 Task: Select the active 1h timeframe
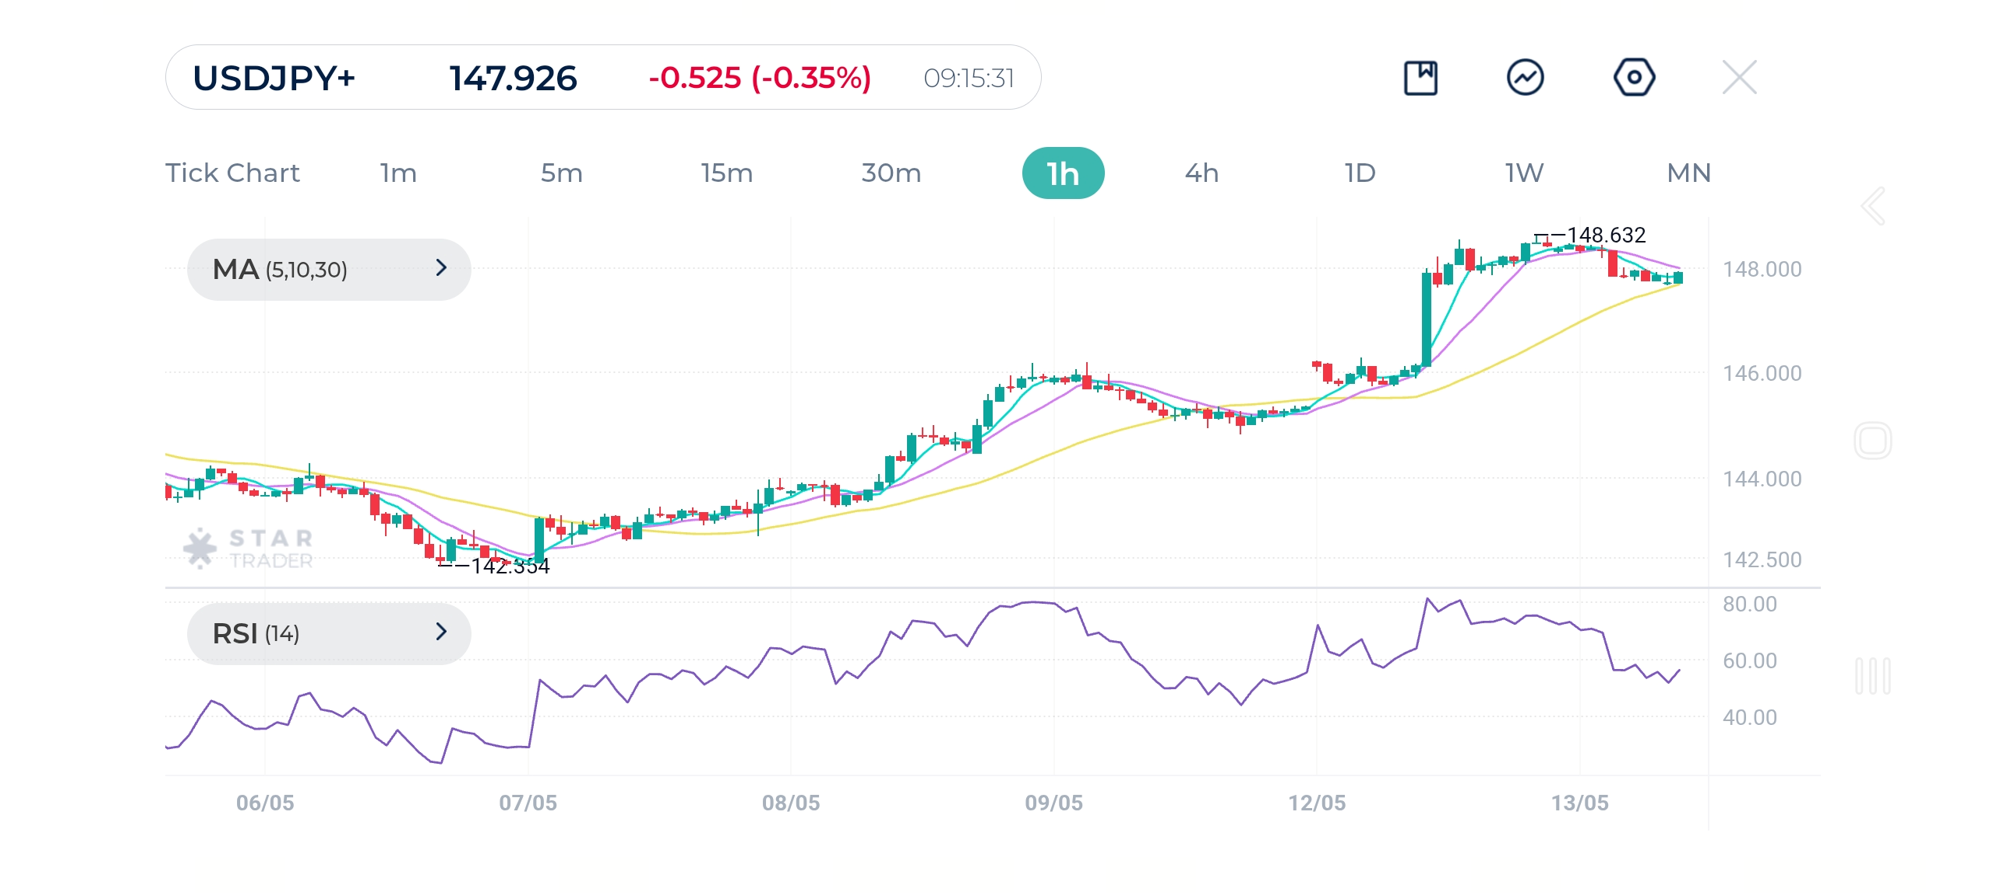1062,173
